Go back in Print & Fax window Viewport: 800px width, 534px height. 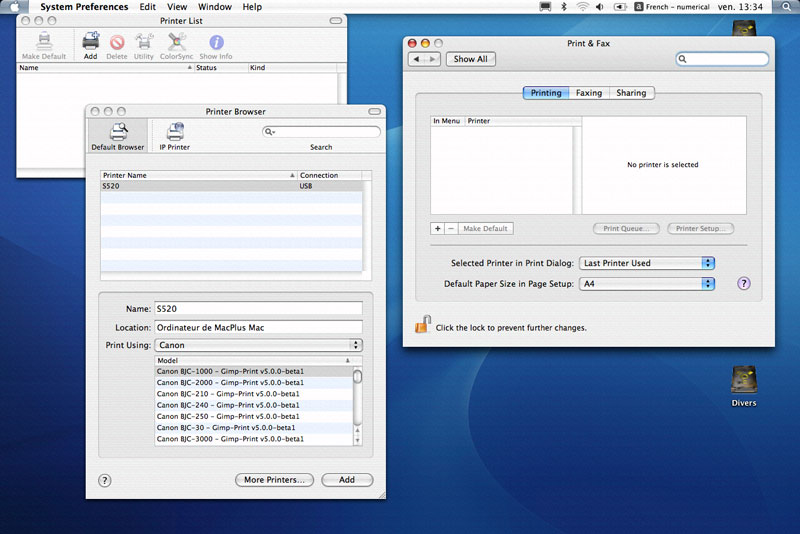pyautogui.click(x=417, y=59)
